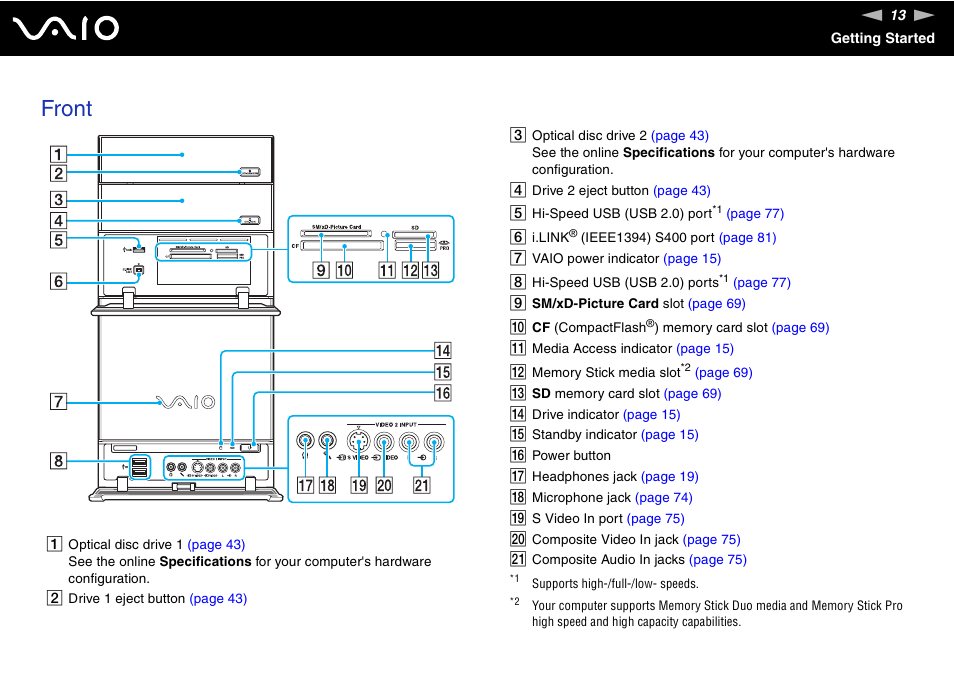Click the Drive 2 eject button in diagram

[x=249, y=220]
